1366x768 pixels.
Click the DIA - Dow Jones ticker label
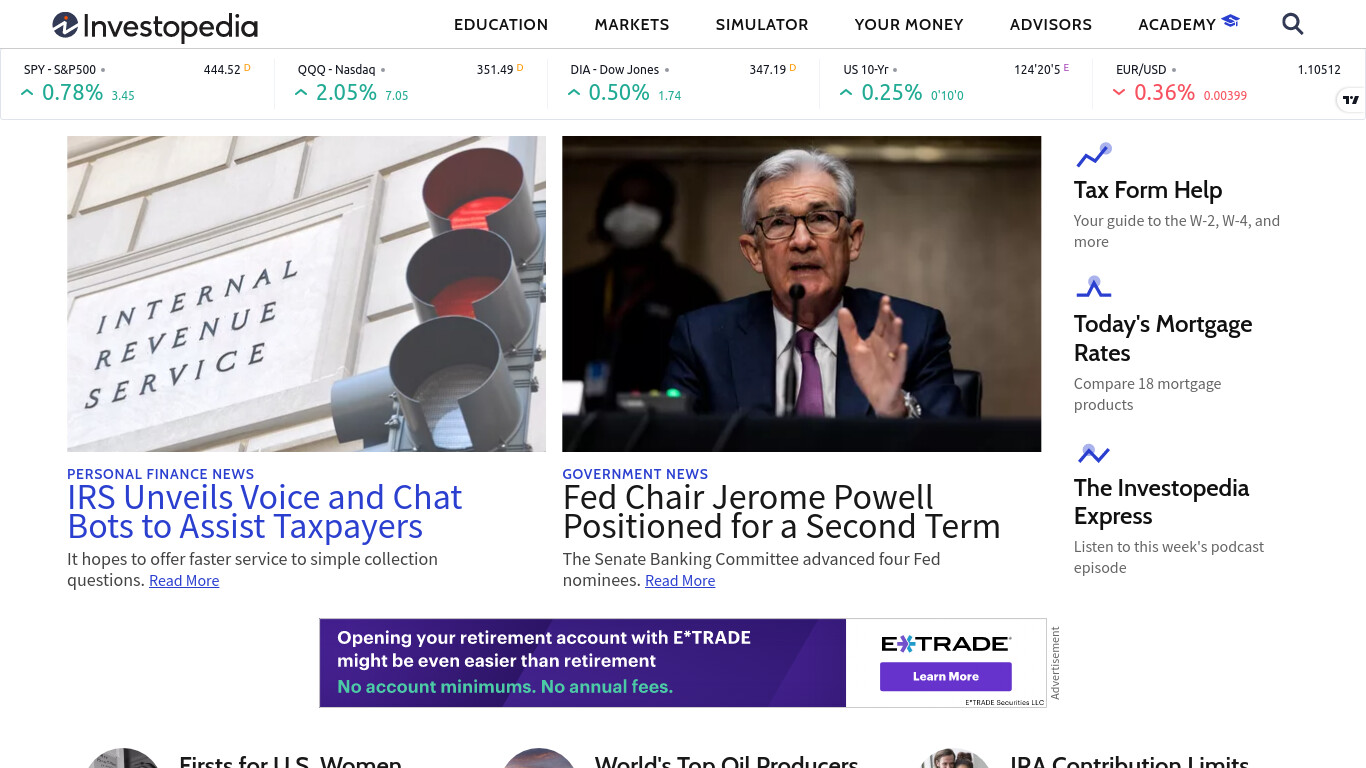[x=615, y=70]
